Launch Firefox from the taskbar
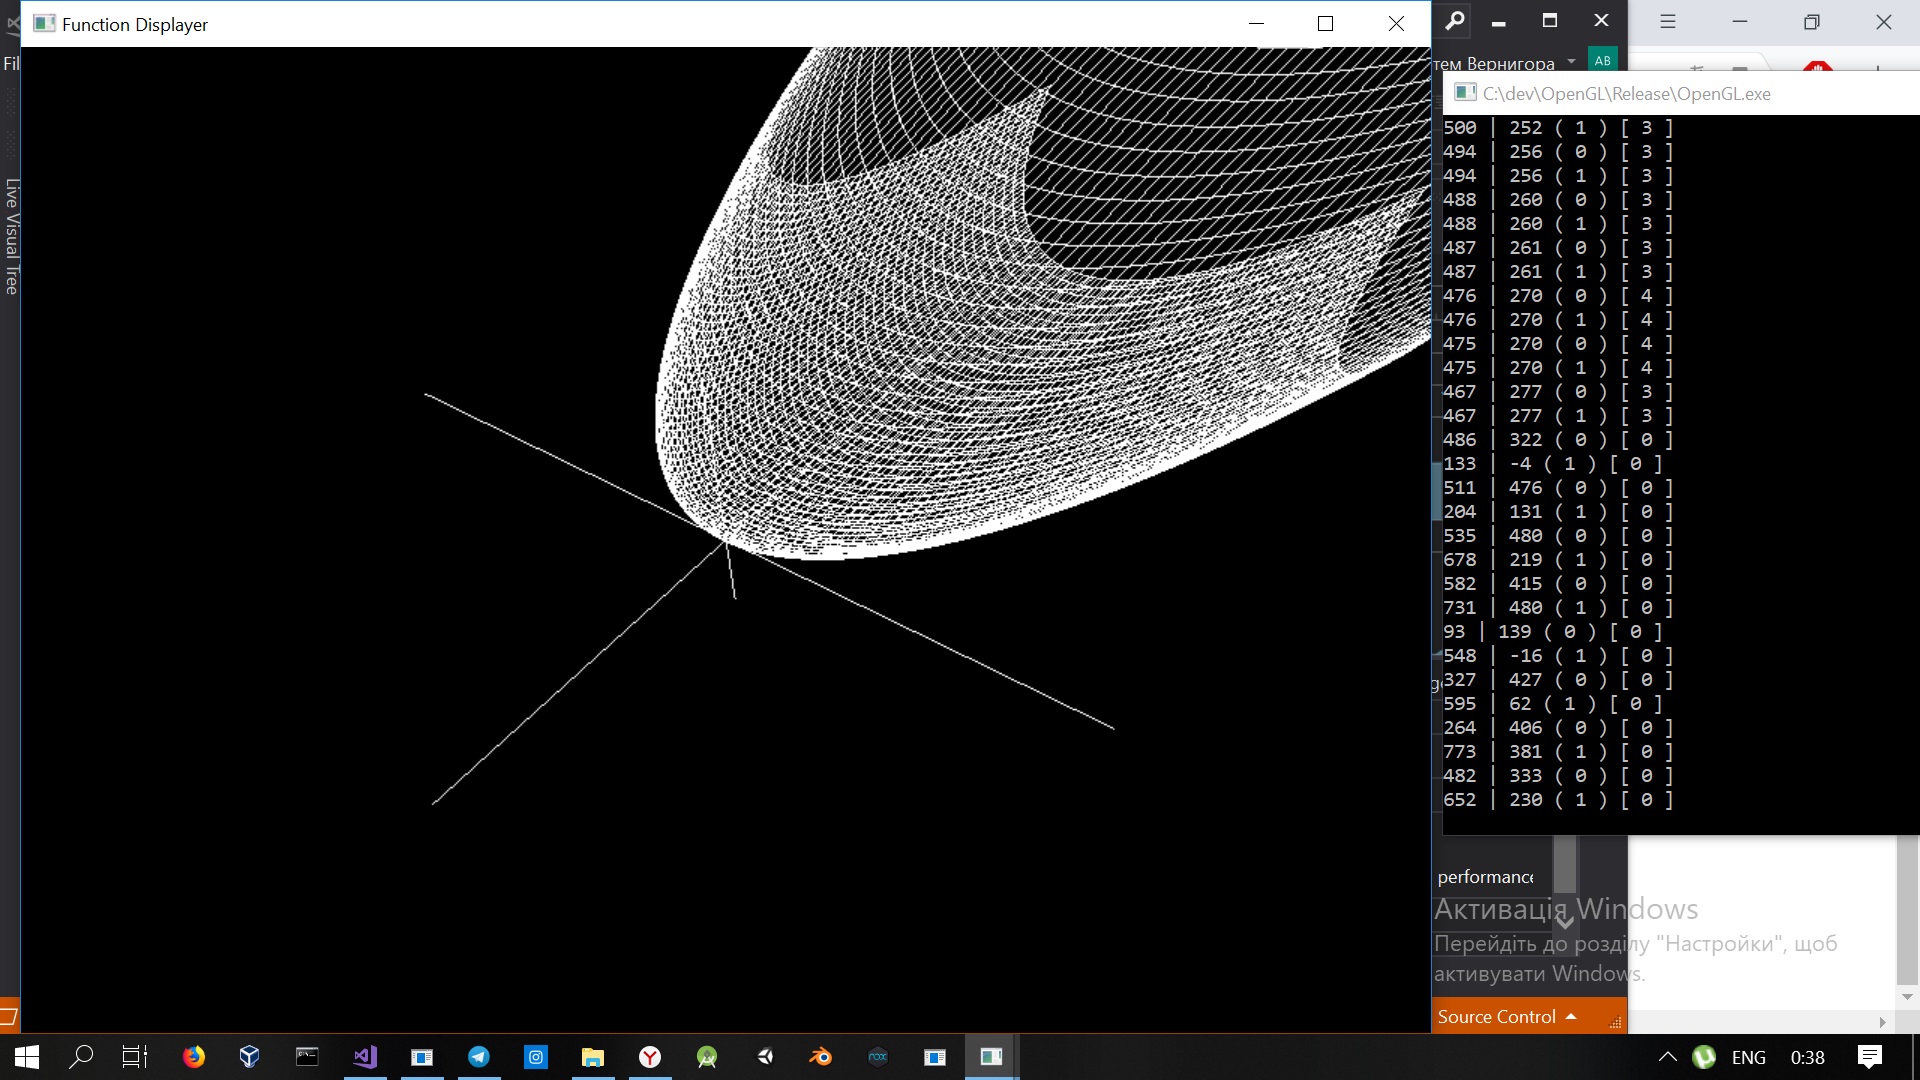Image resolution: width=1920 pixels, height=1080 pixels. click(x=194, y=1057)
